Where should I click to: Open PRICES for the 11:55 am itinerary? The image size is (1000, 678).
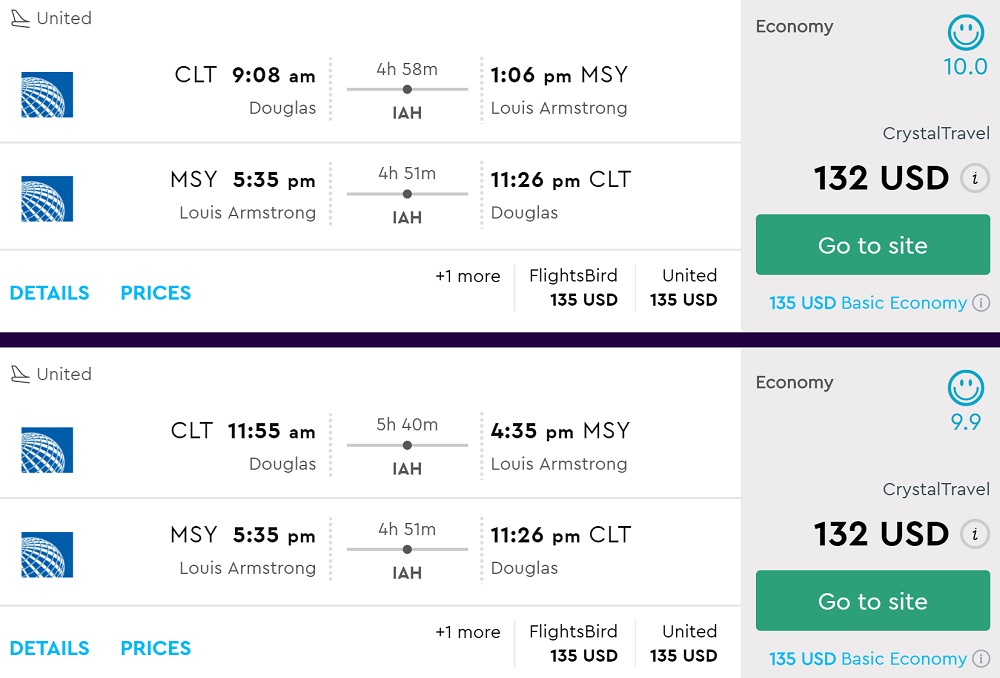[x=155, y=648]
